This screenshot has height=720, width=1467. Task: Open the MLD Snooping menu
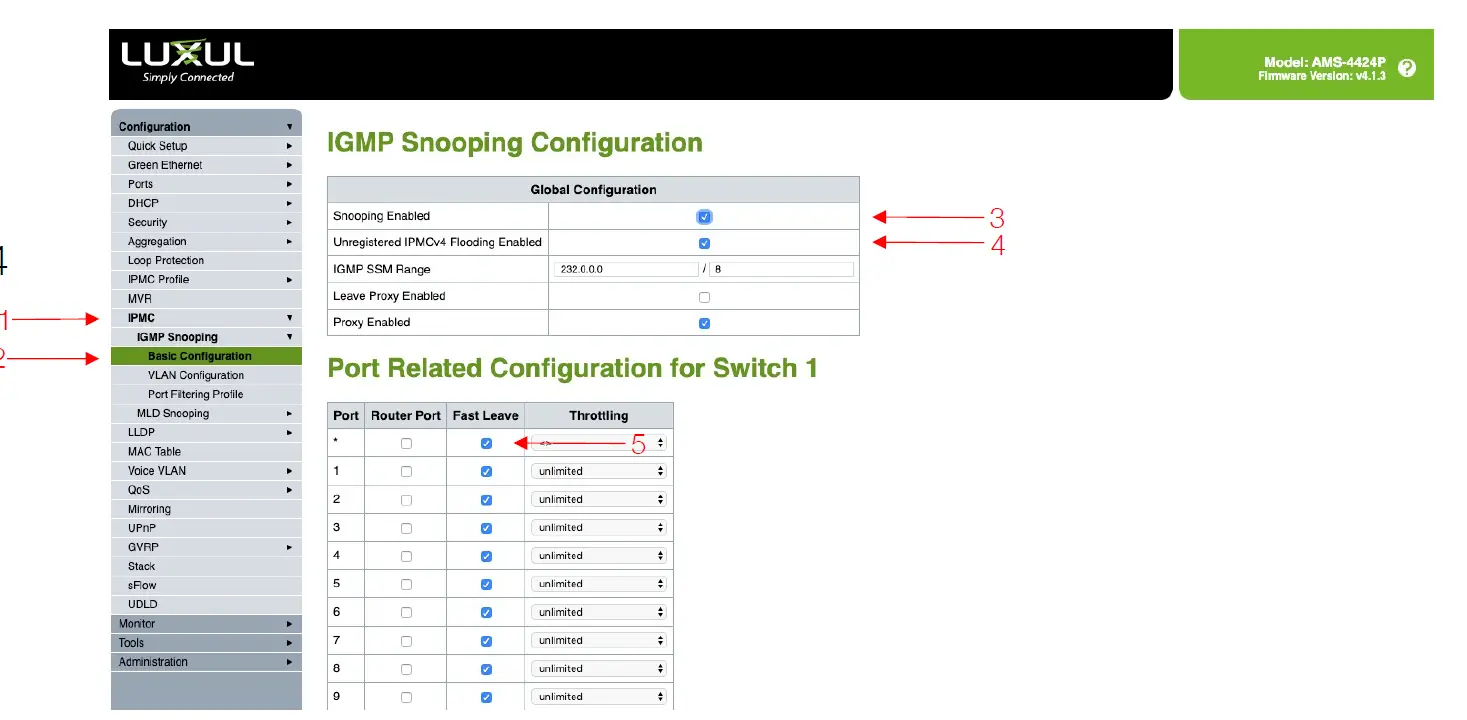click(206, 412)
